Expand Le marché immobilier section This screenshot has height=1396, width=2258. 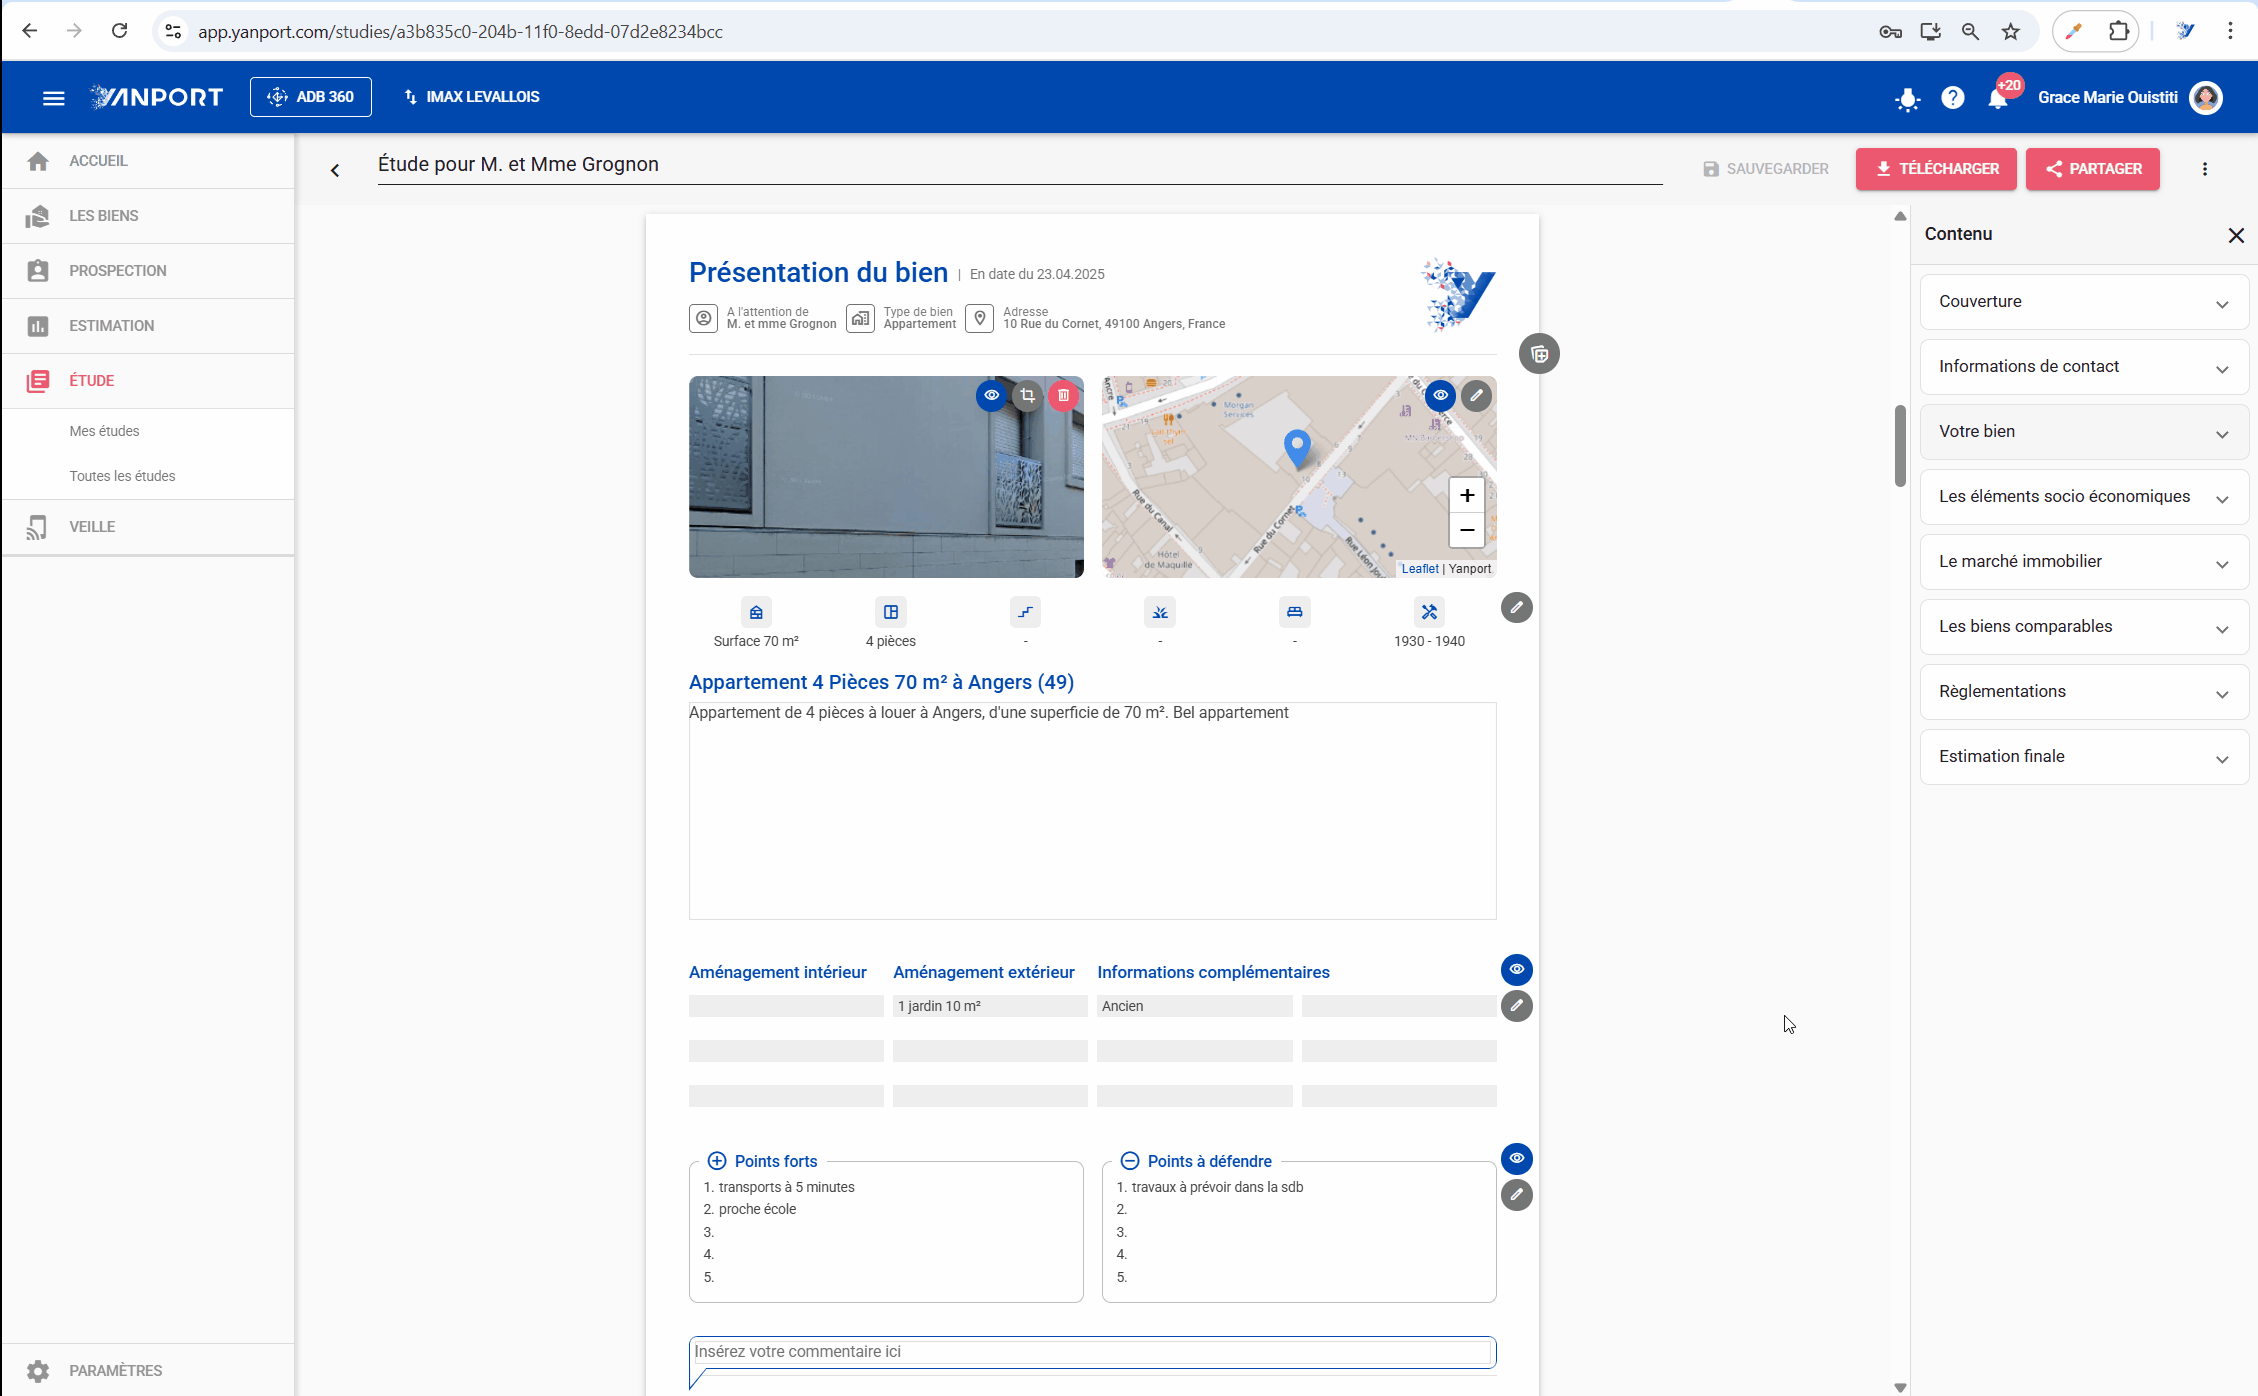[x=2084, y=562]
